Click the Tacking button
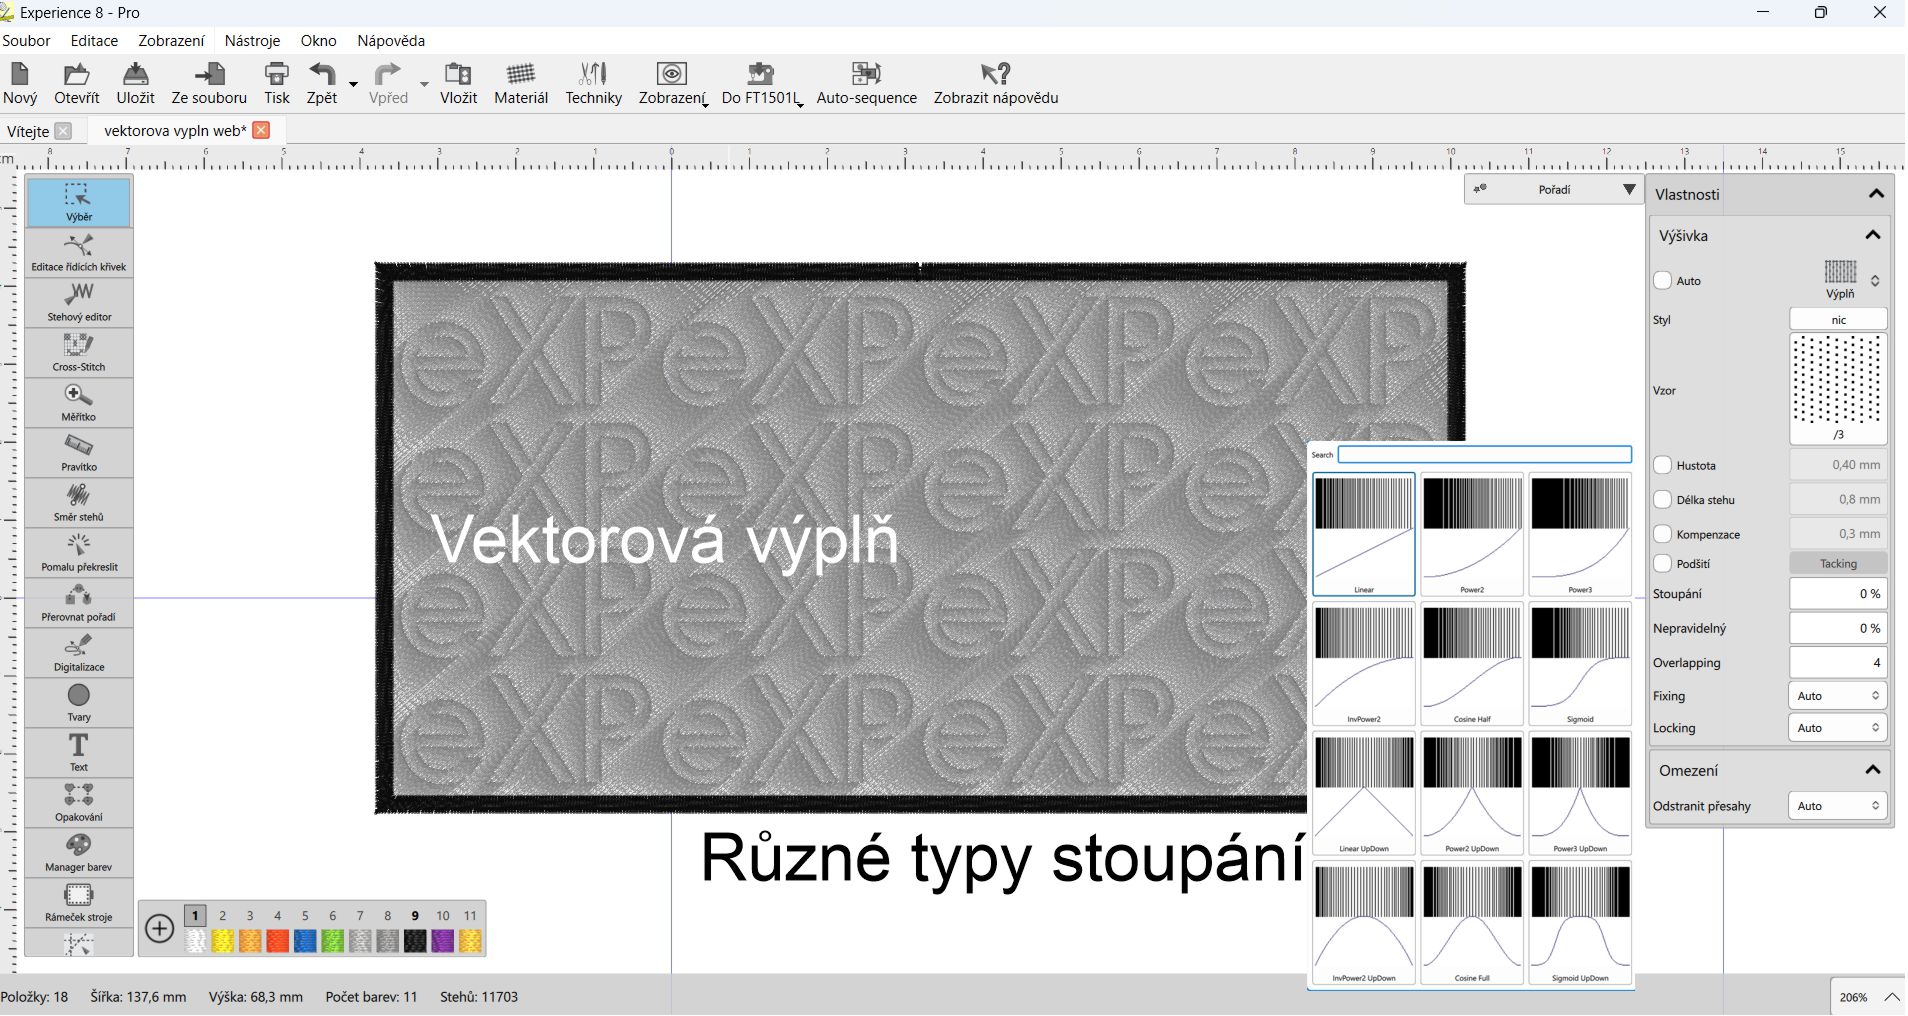The width and height of the screenshot is (1908, 1016). (1837, 564)
